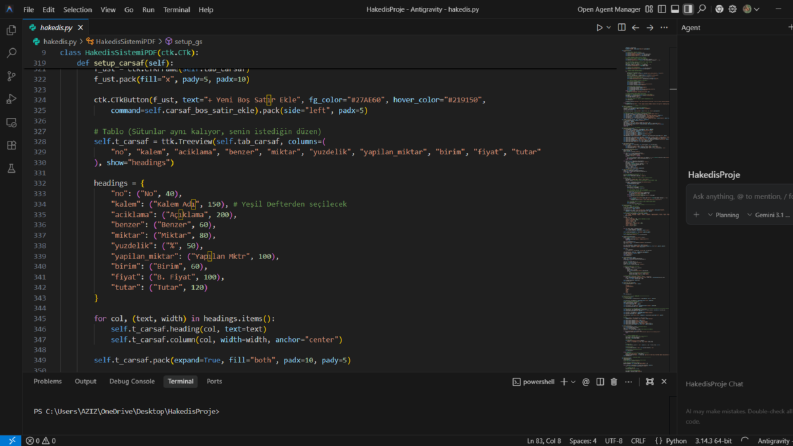The image size is (793, 446).
Task: Toggle the Agent secondary side bar
Action: point(688,9)
